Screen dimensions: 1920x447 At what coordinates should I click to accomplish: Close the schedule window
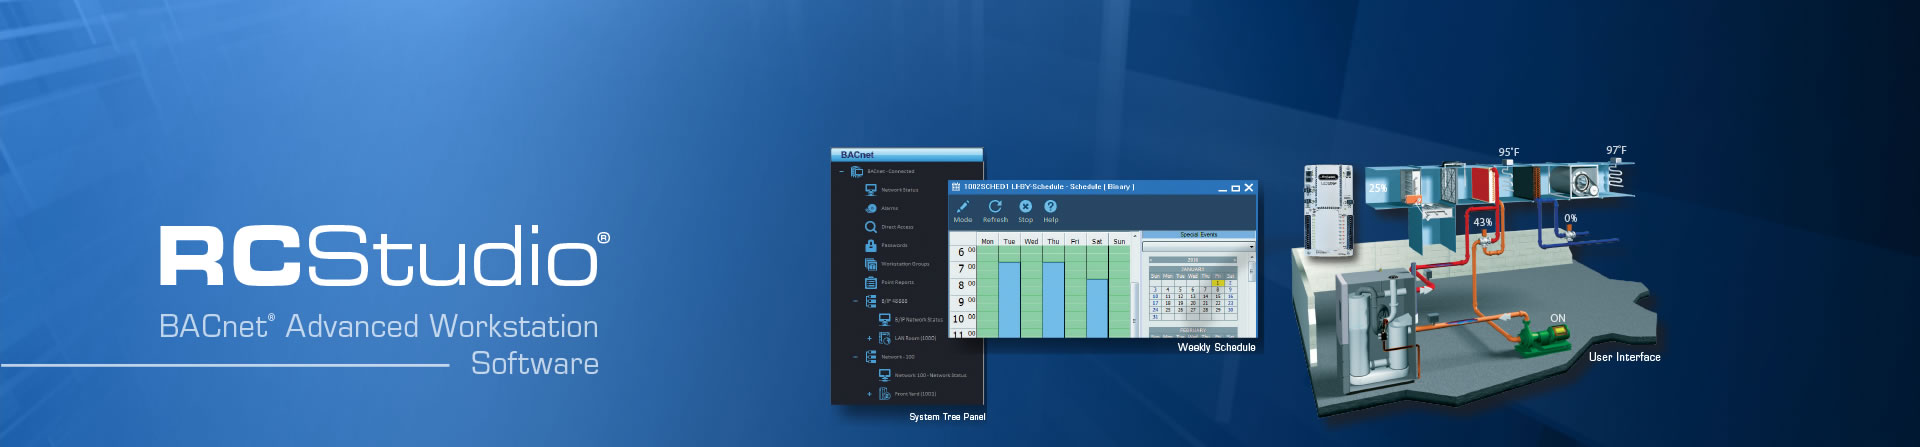(1248, 187)
